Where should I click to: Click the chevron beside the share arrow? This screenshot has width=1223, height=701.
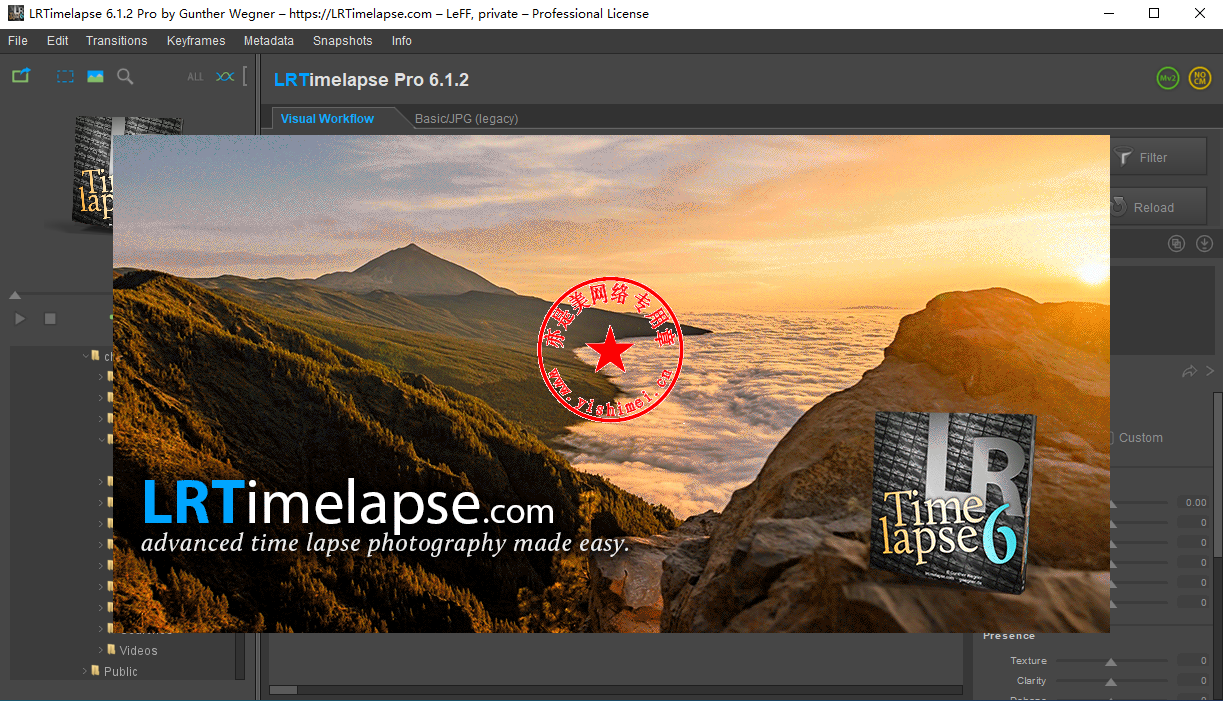click(x=1210, y=371)
